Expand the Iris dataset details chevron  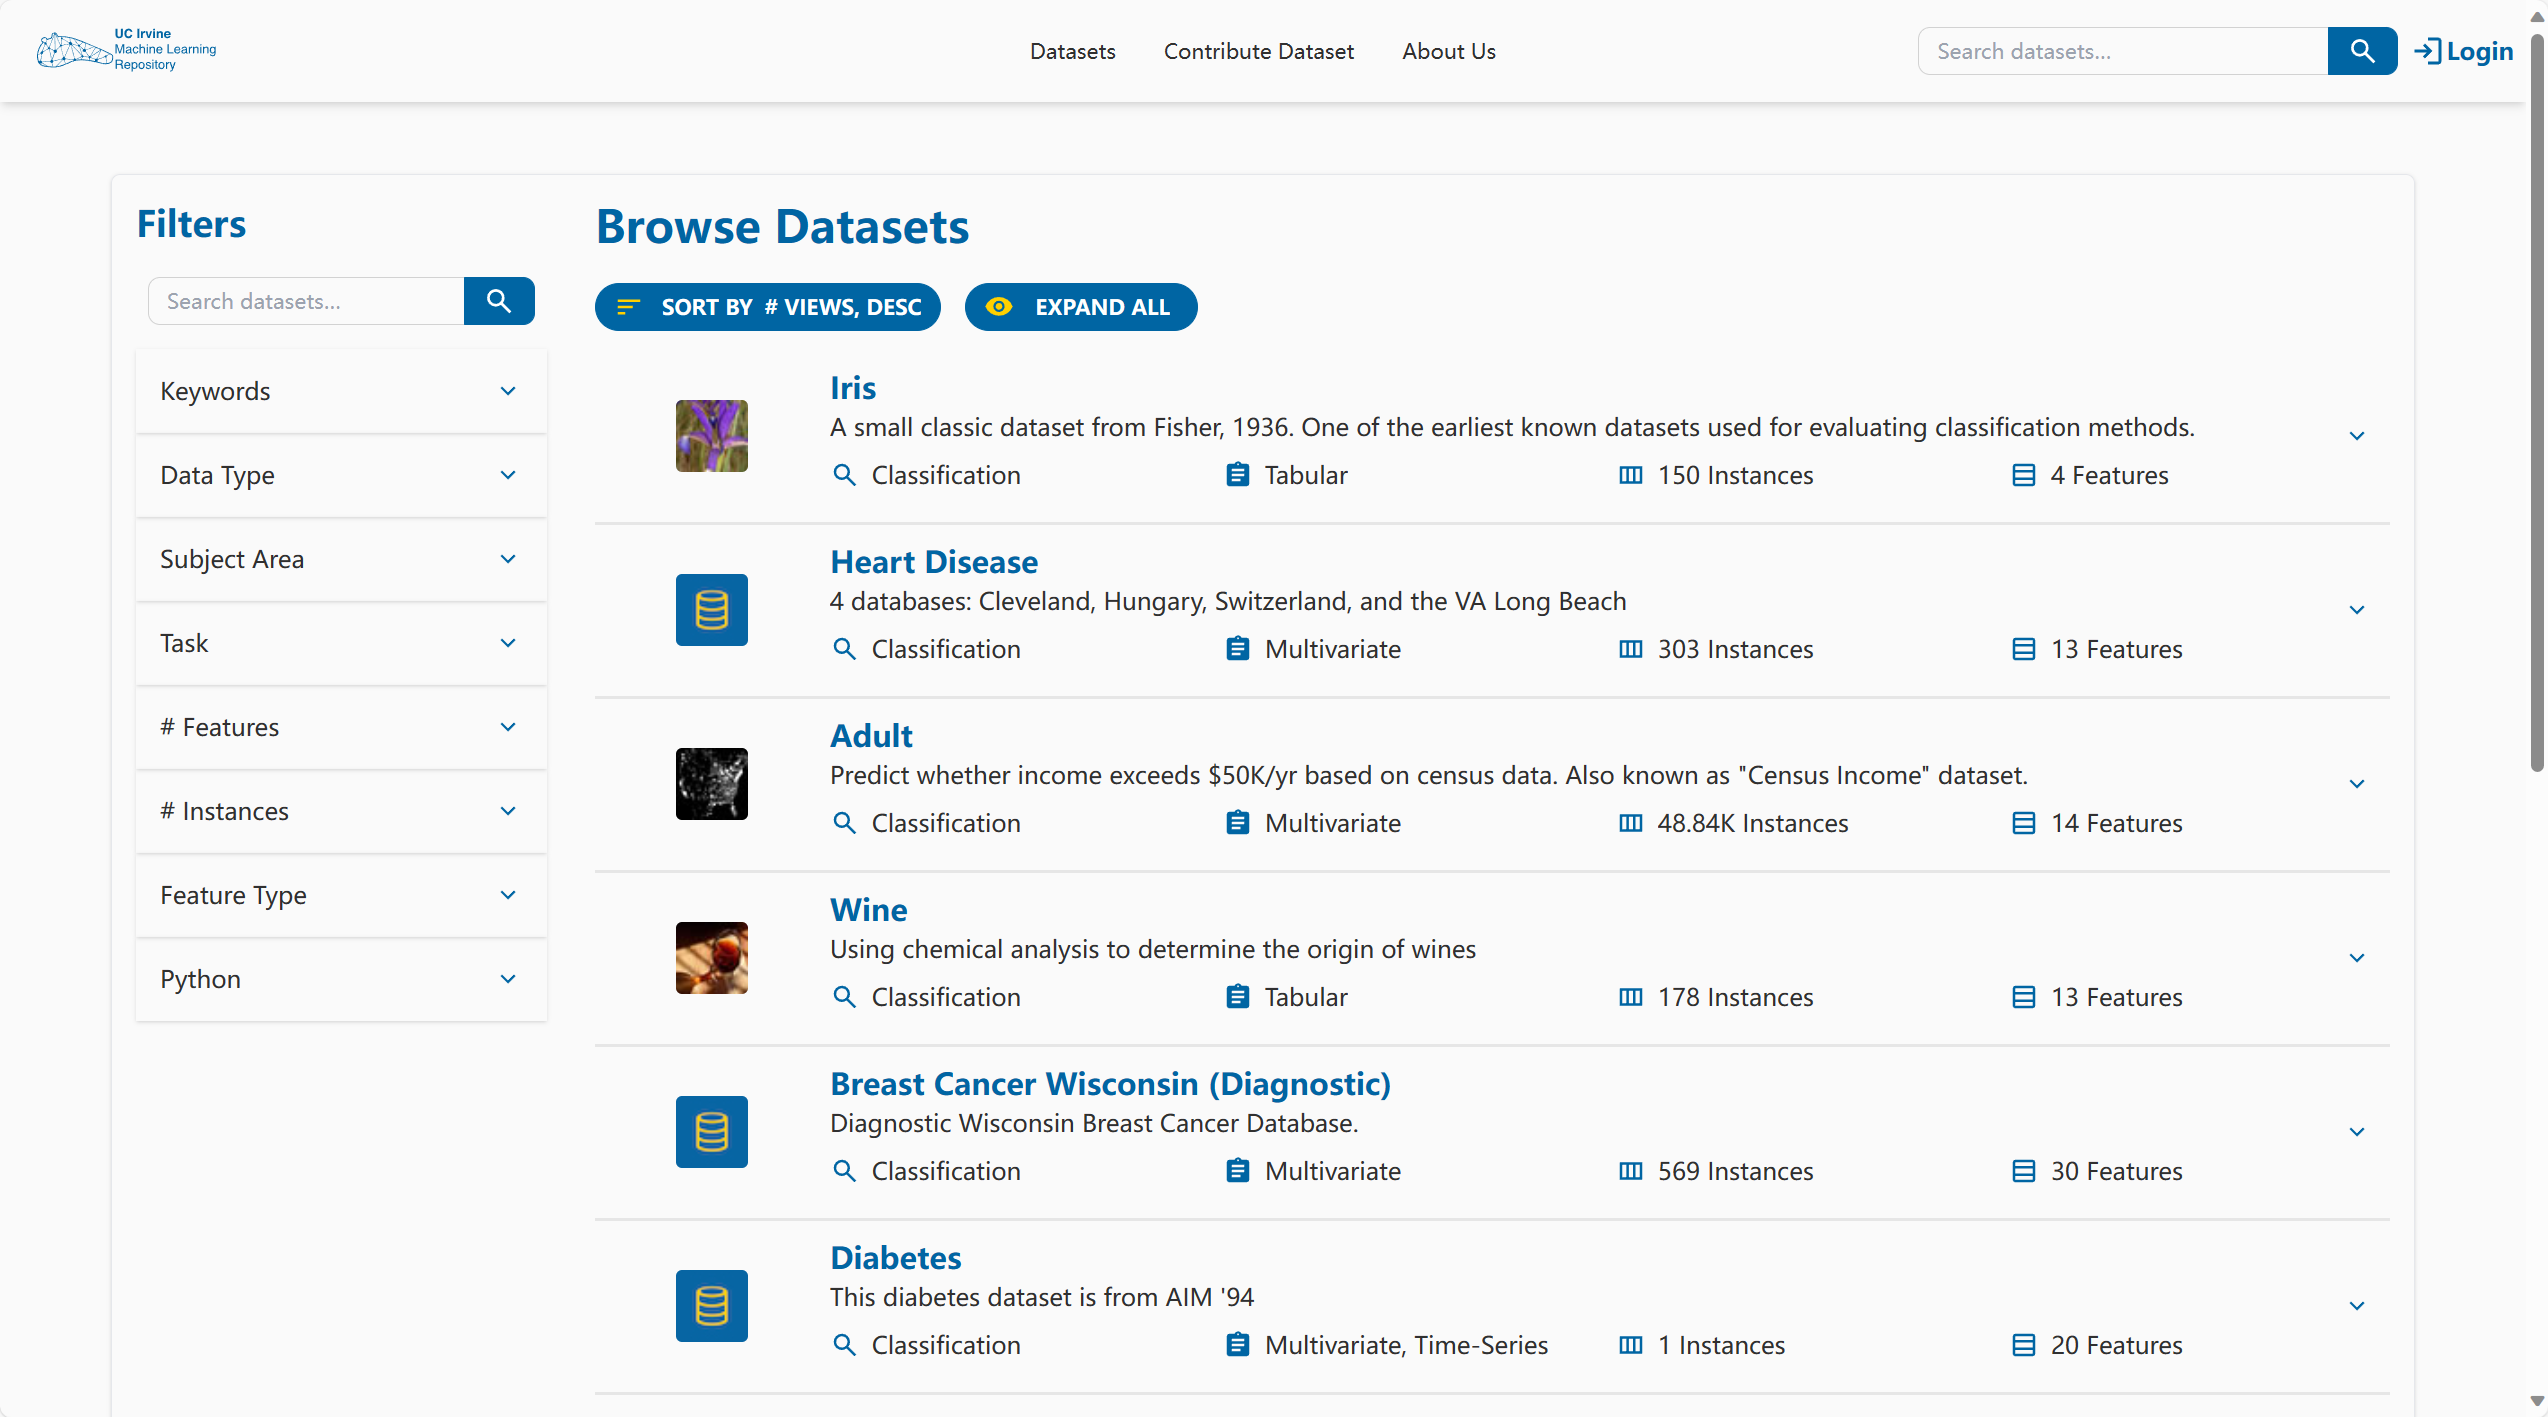pyautogui.click(x=2357, y=436)
